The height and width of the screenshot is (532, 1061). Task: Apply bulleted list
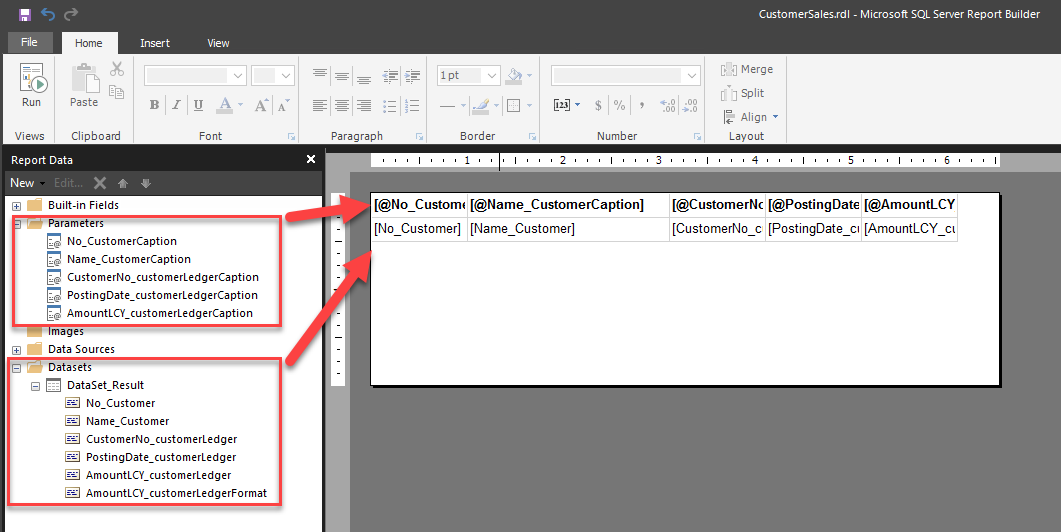click(x=390, y=106)
